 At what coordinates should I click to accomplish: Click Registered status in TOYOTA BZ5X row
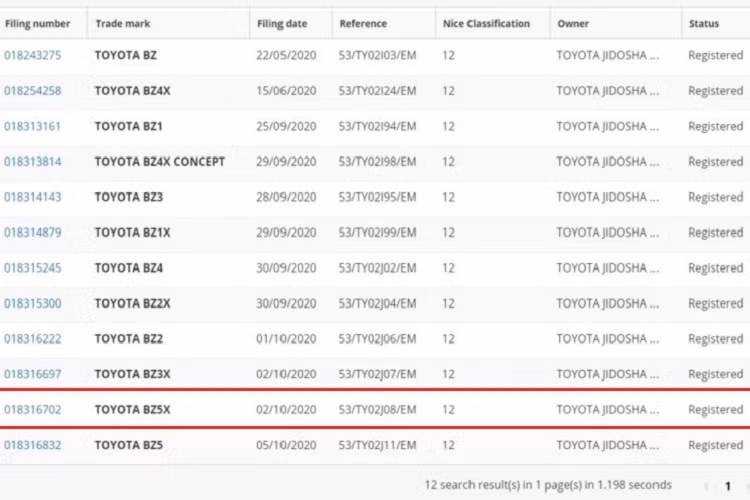tap(716, 410)
